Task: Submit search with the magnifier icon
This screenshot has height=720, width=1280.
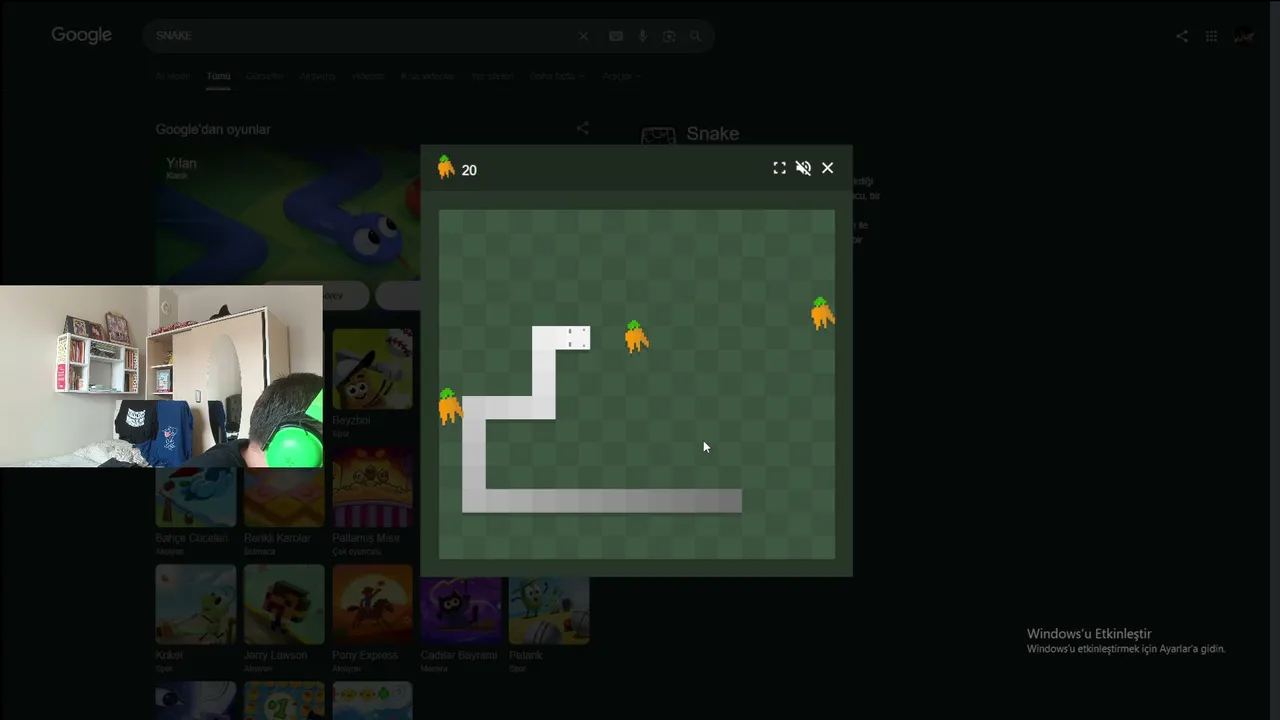Action: click(x=696, y=36)
